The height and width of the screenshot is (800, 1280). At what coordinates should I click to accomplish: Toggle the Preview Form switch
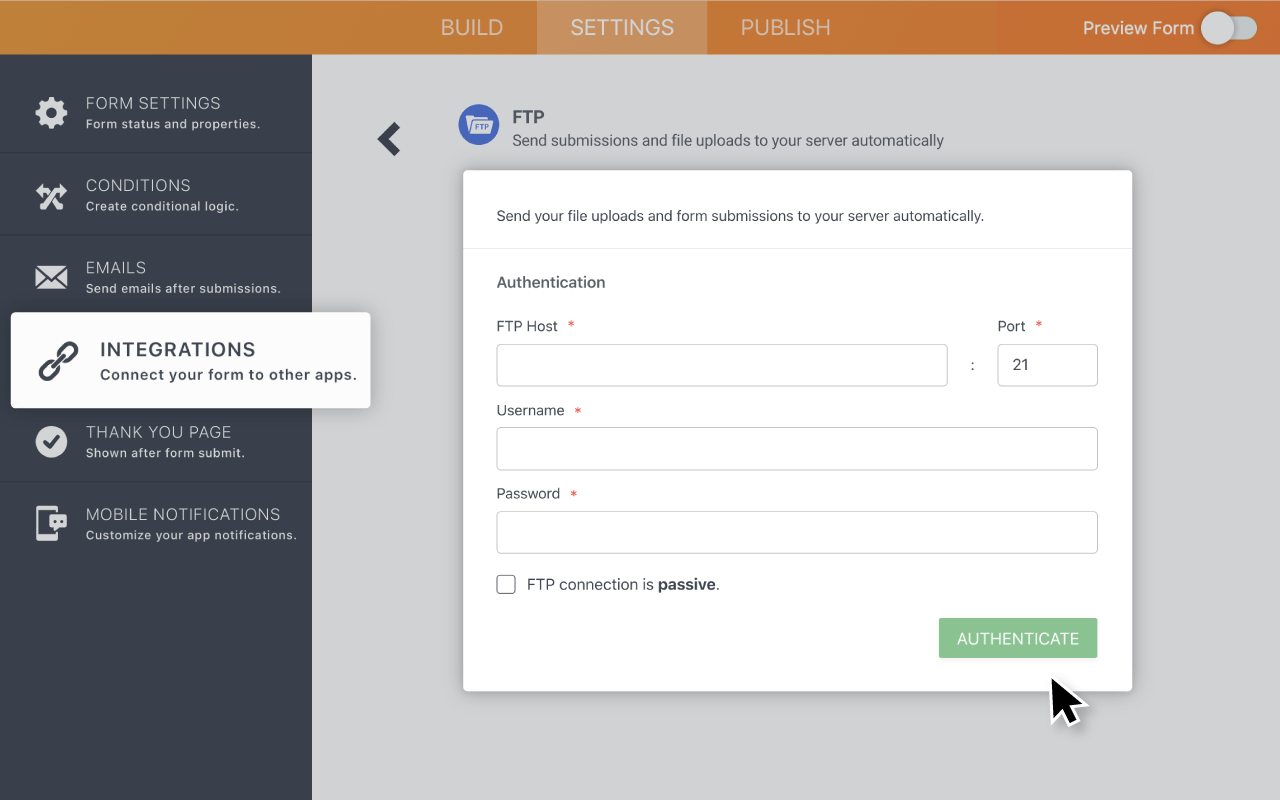point(1228,28)
